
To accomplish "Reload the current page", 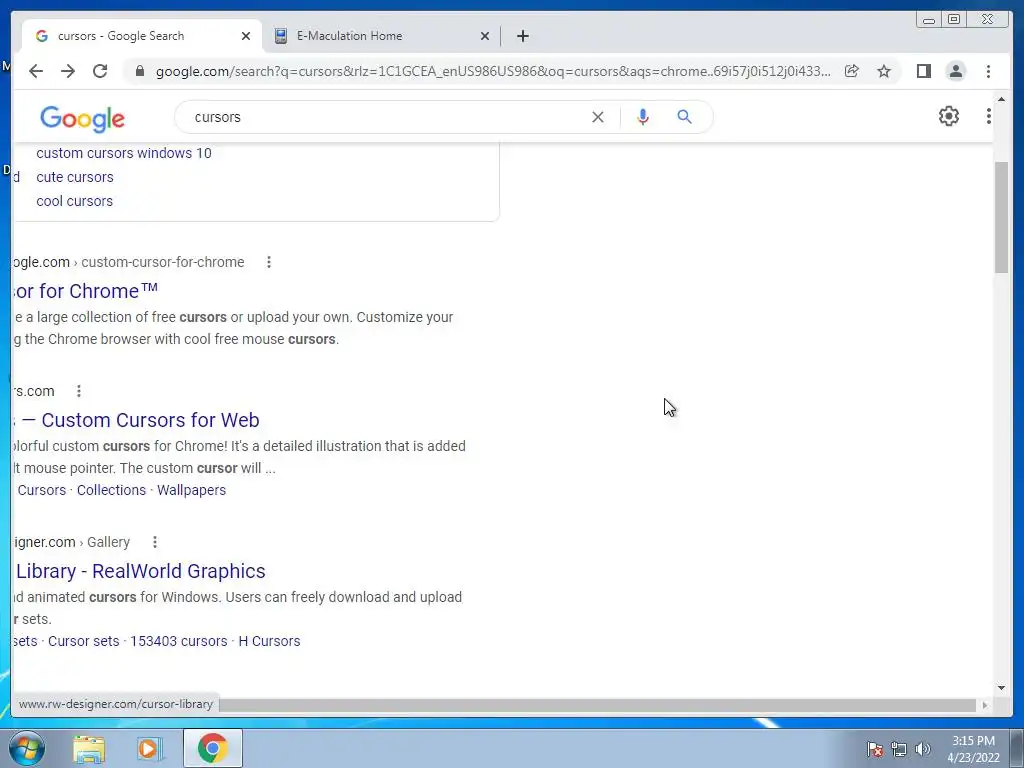I will click(100, 71).
